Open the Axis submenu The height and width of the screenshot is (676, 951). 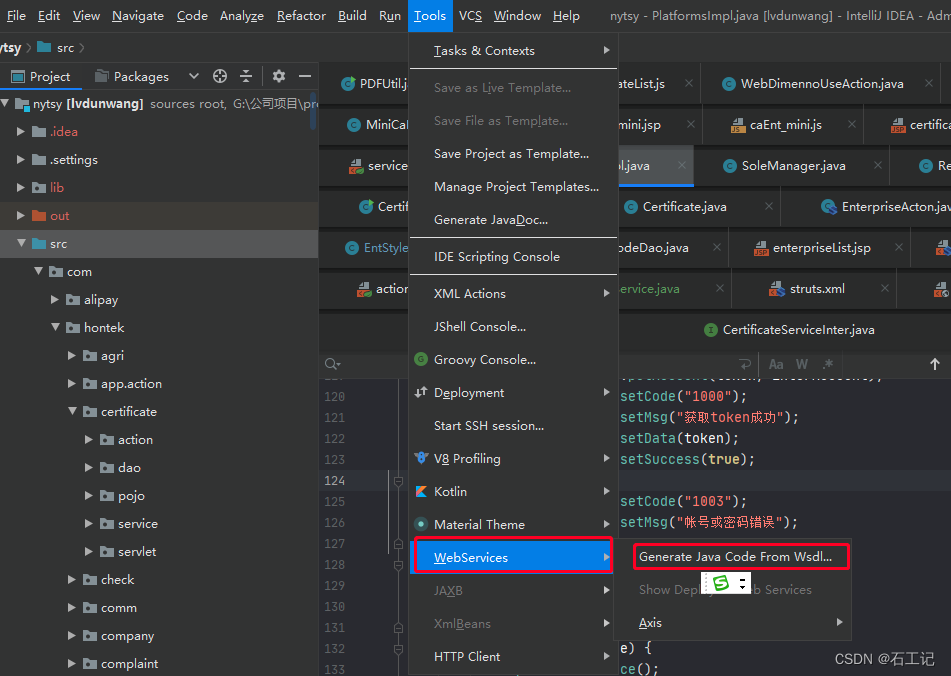(733, 623)
